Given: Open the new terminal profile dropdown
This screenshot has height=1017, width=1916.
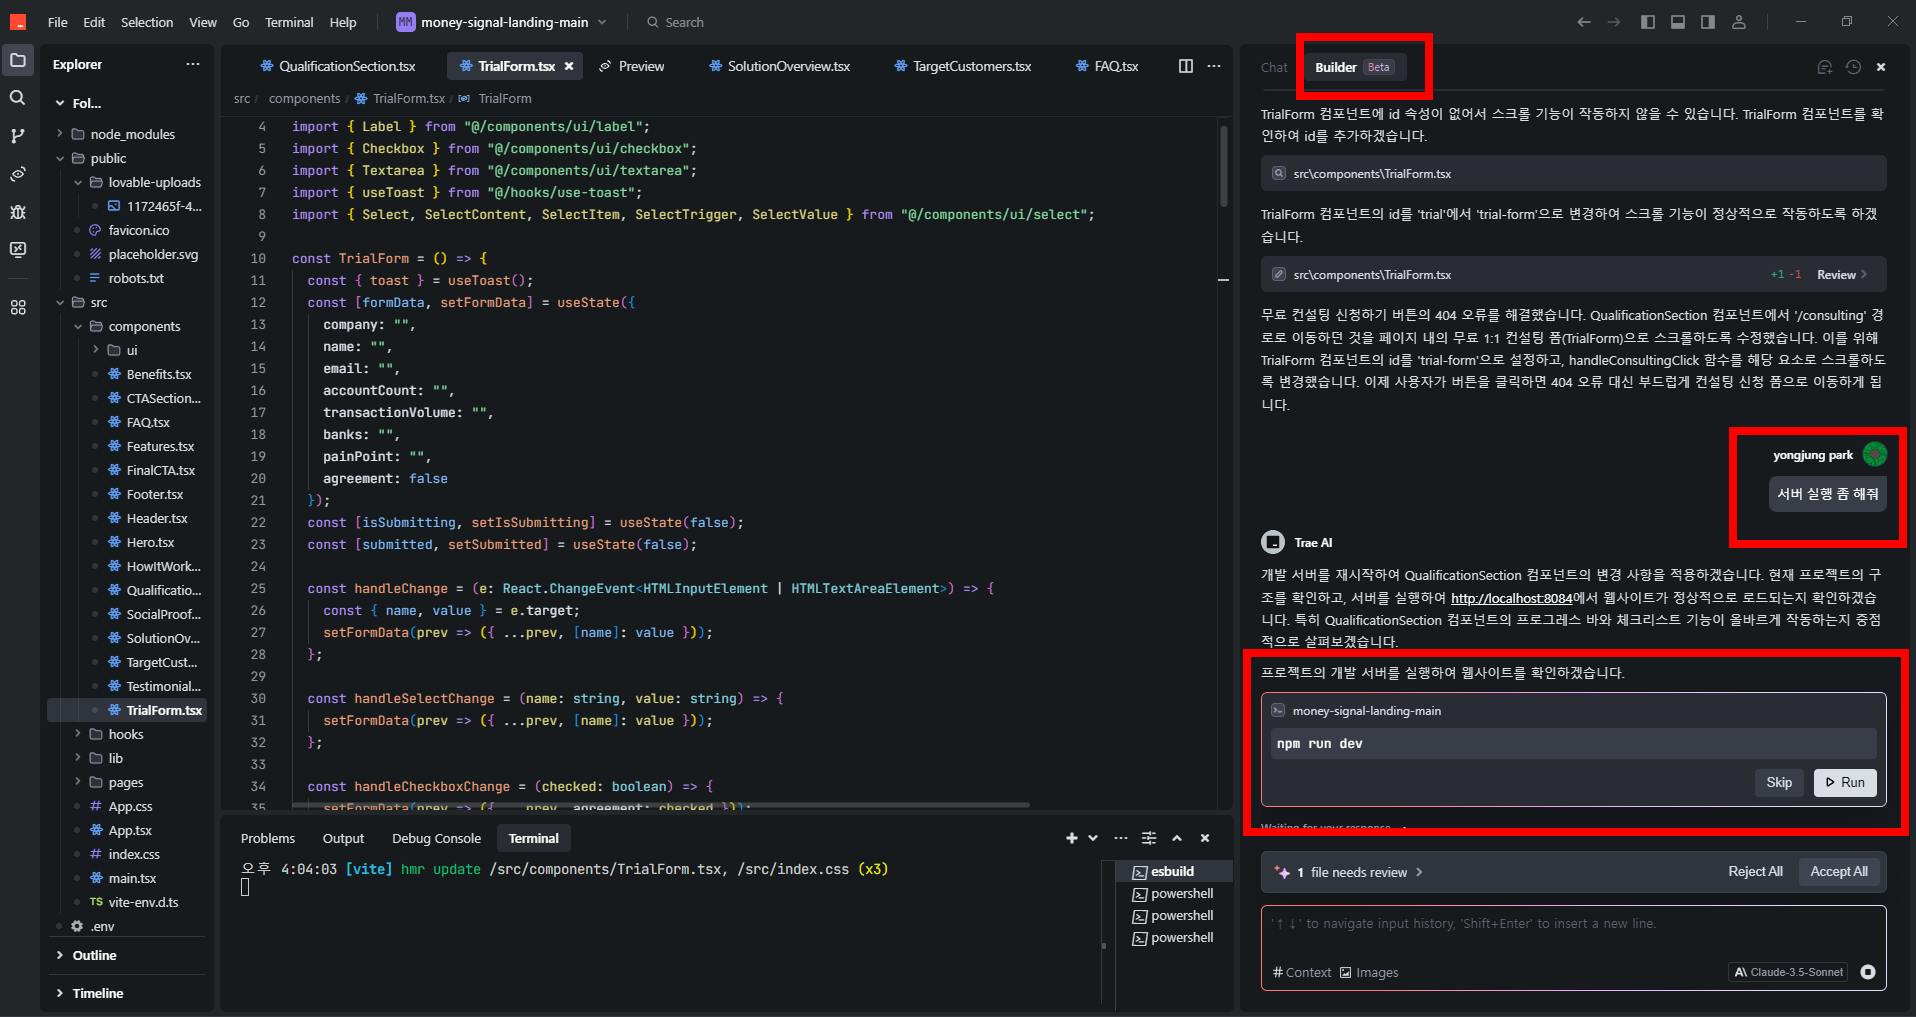Looking at the screenshot, I should coord(1093,838).
